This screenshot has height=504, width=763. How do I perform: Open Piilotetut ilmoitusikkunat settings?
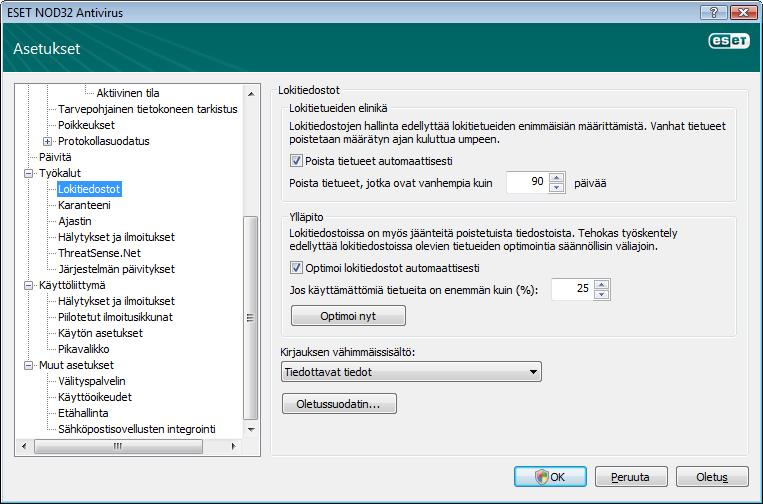(115, 317)
